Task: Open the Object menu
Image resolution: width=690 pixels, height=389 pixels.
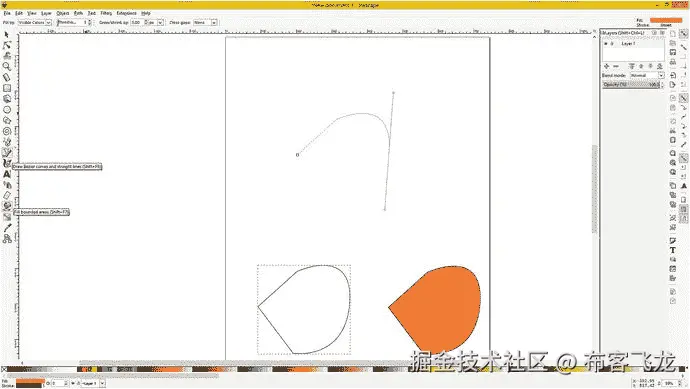Action: [x=63, y=13]
